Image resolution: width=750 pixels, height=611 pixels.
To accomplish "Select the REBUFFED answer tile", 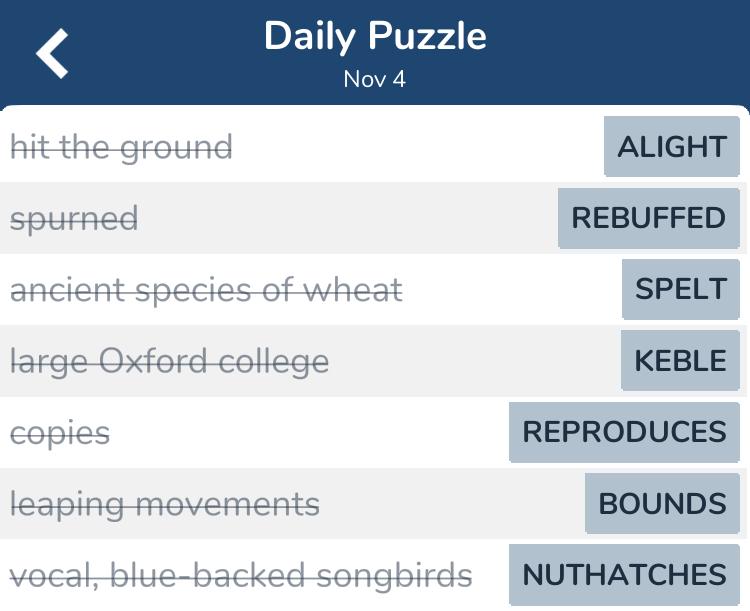I will 649,218.
